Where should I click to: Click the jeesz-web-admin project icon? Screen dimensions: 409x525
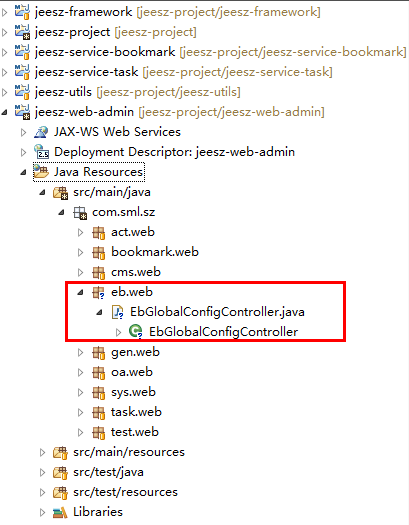22,112
